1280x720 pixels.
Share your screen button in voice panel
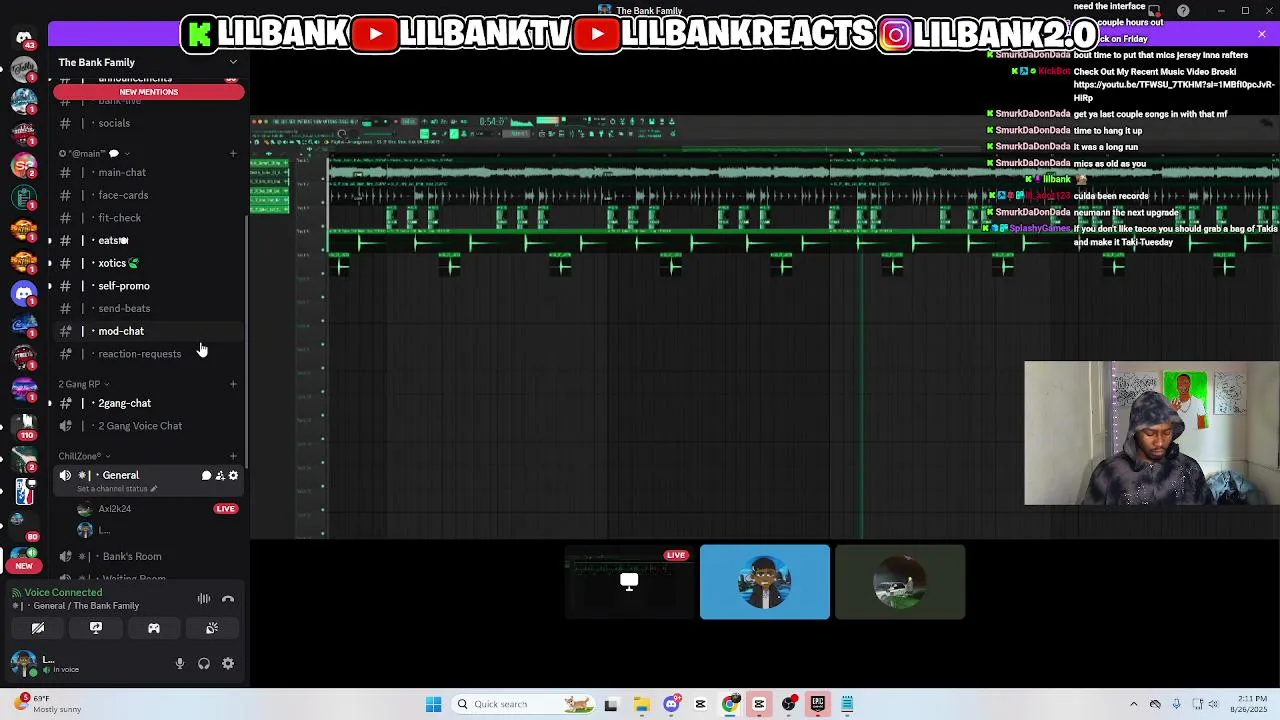[x=96, y=628]
